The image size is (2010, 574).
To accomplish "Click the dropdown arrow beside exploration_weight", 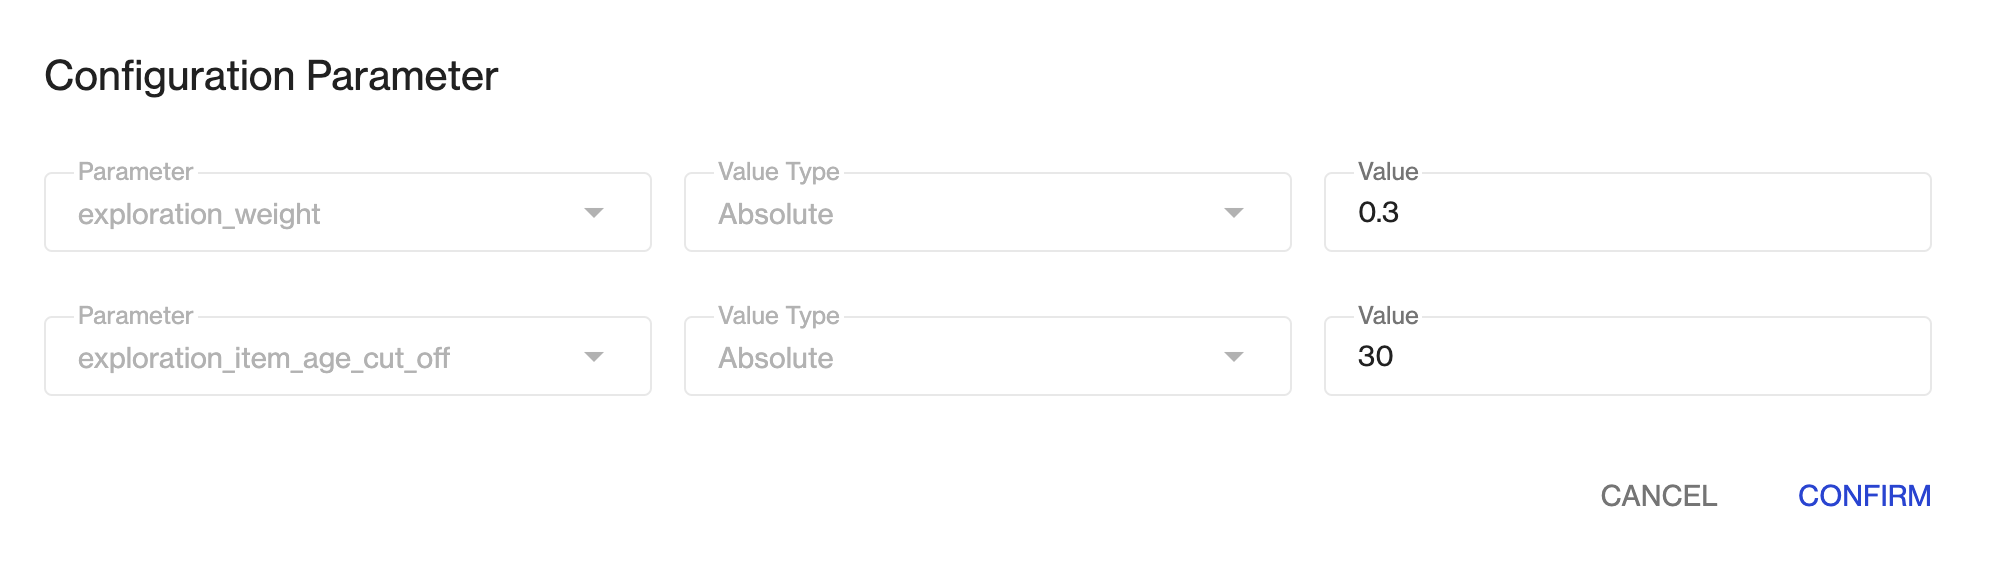I will click(x=594, y=213).
